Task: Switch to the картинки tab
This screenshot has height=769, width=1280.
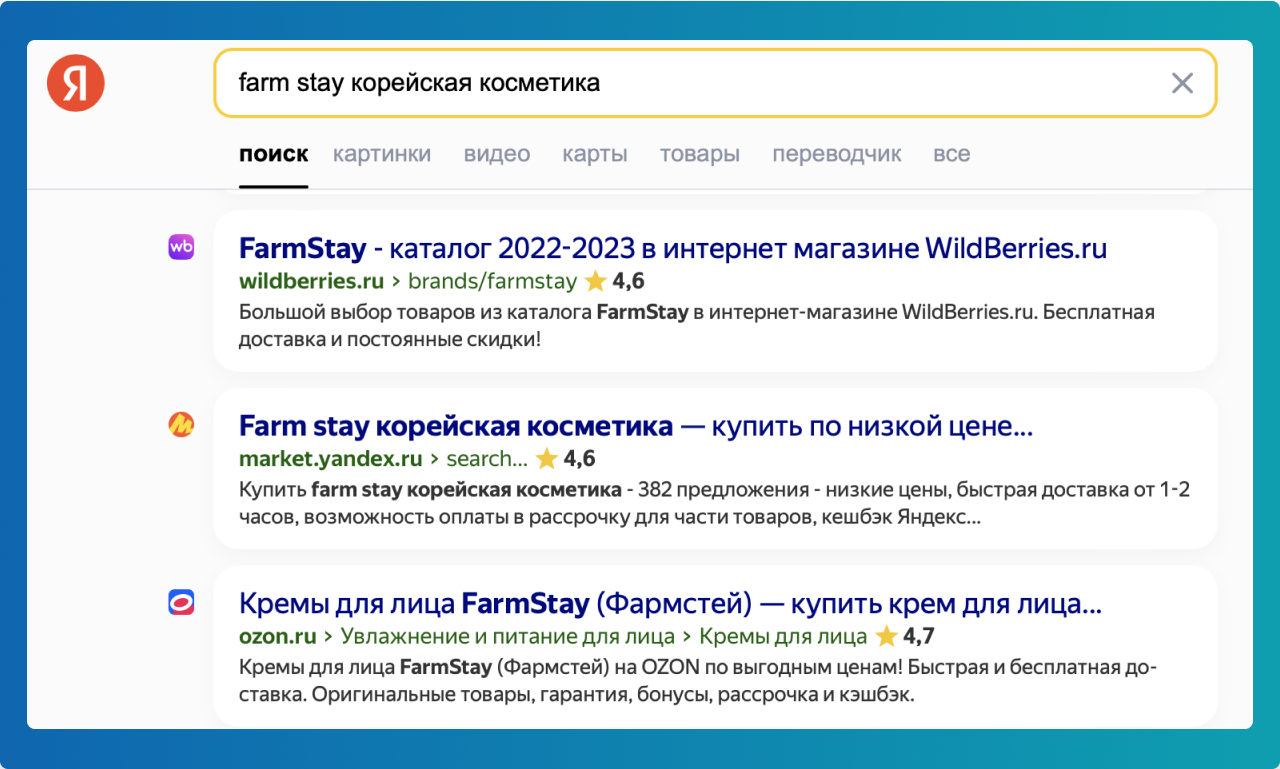Action: 382,154
